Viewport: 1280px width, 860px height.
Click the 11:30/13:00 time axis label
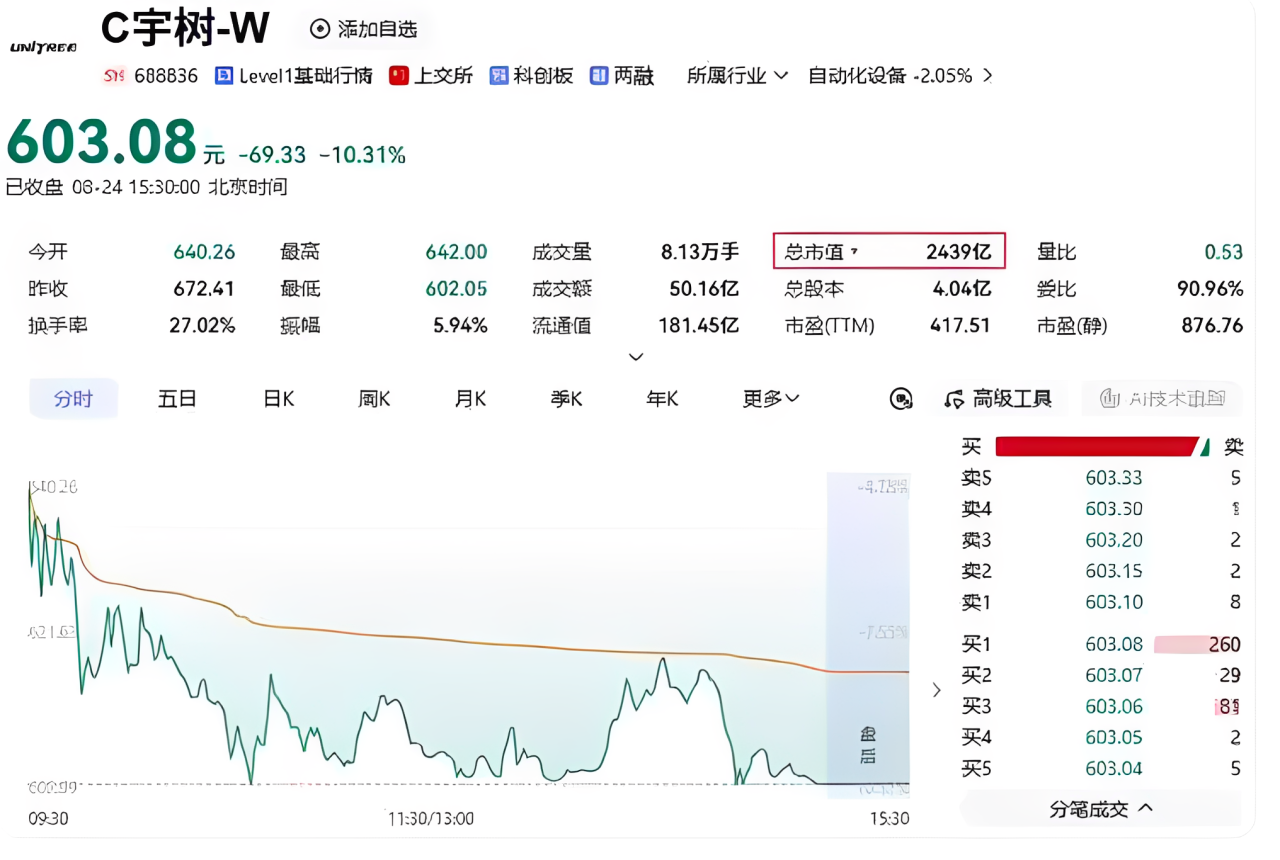pyautogui.click(x=431, y=818)
